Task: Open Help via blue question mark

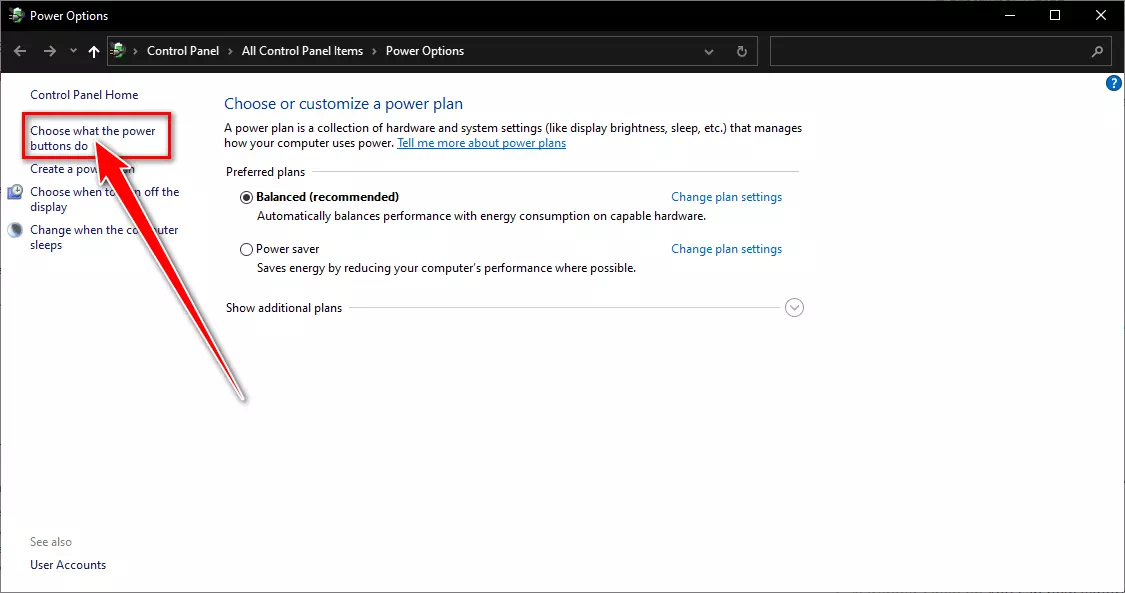Action: pyautogui.click(x=1113, y=84)
